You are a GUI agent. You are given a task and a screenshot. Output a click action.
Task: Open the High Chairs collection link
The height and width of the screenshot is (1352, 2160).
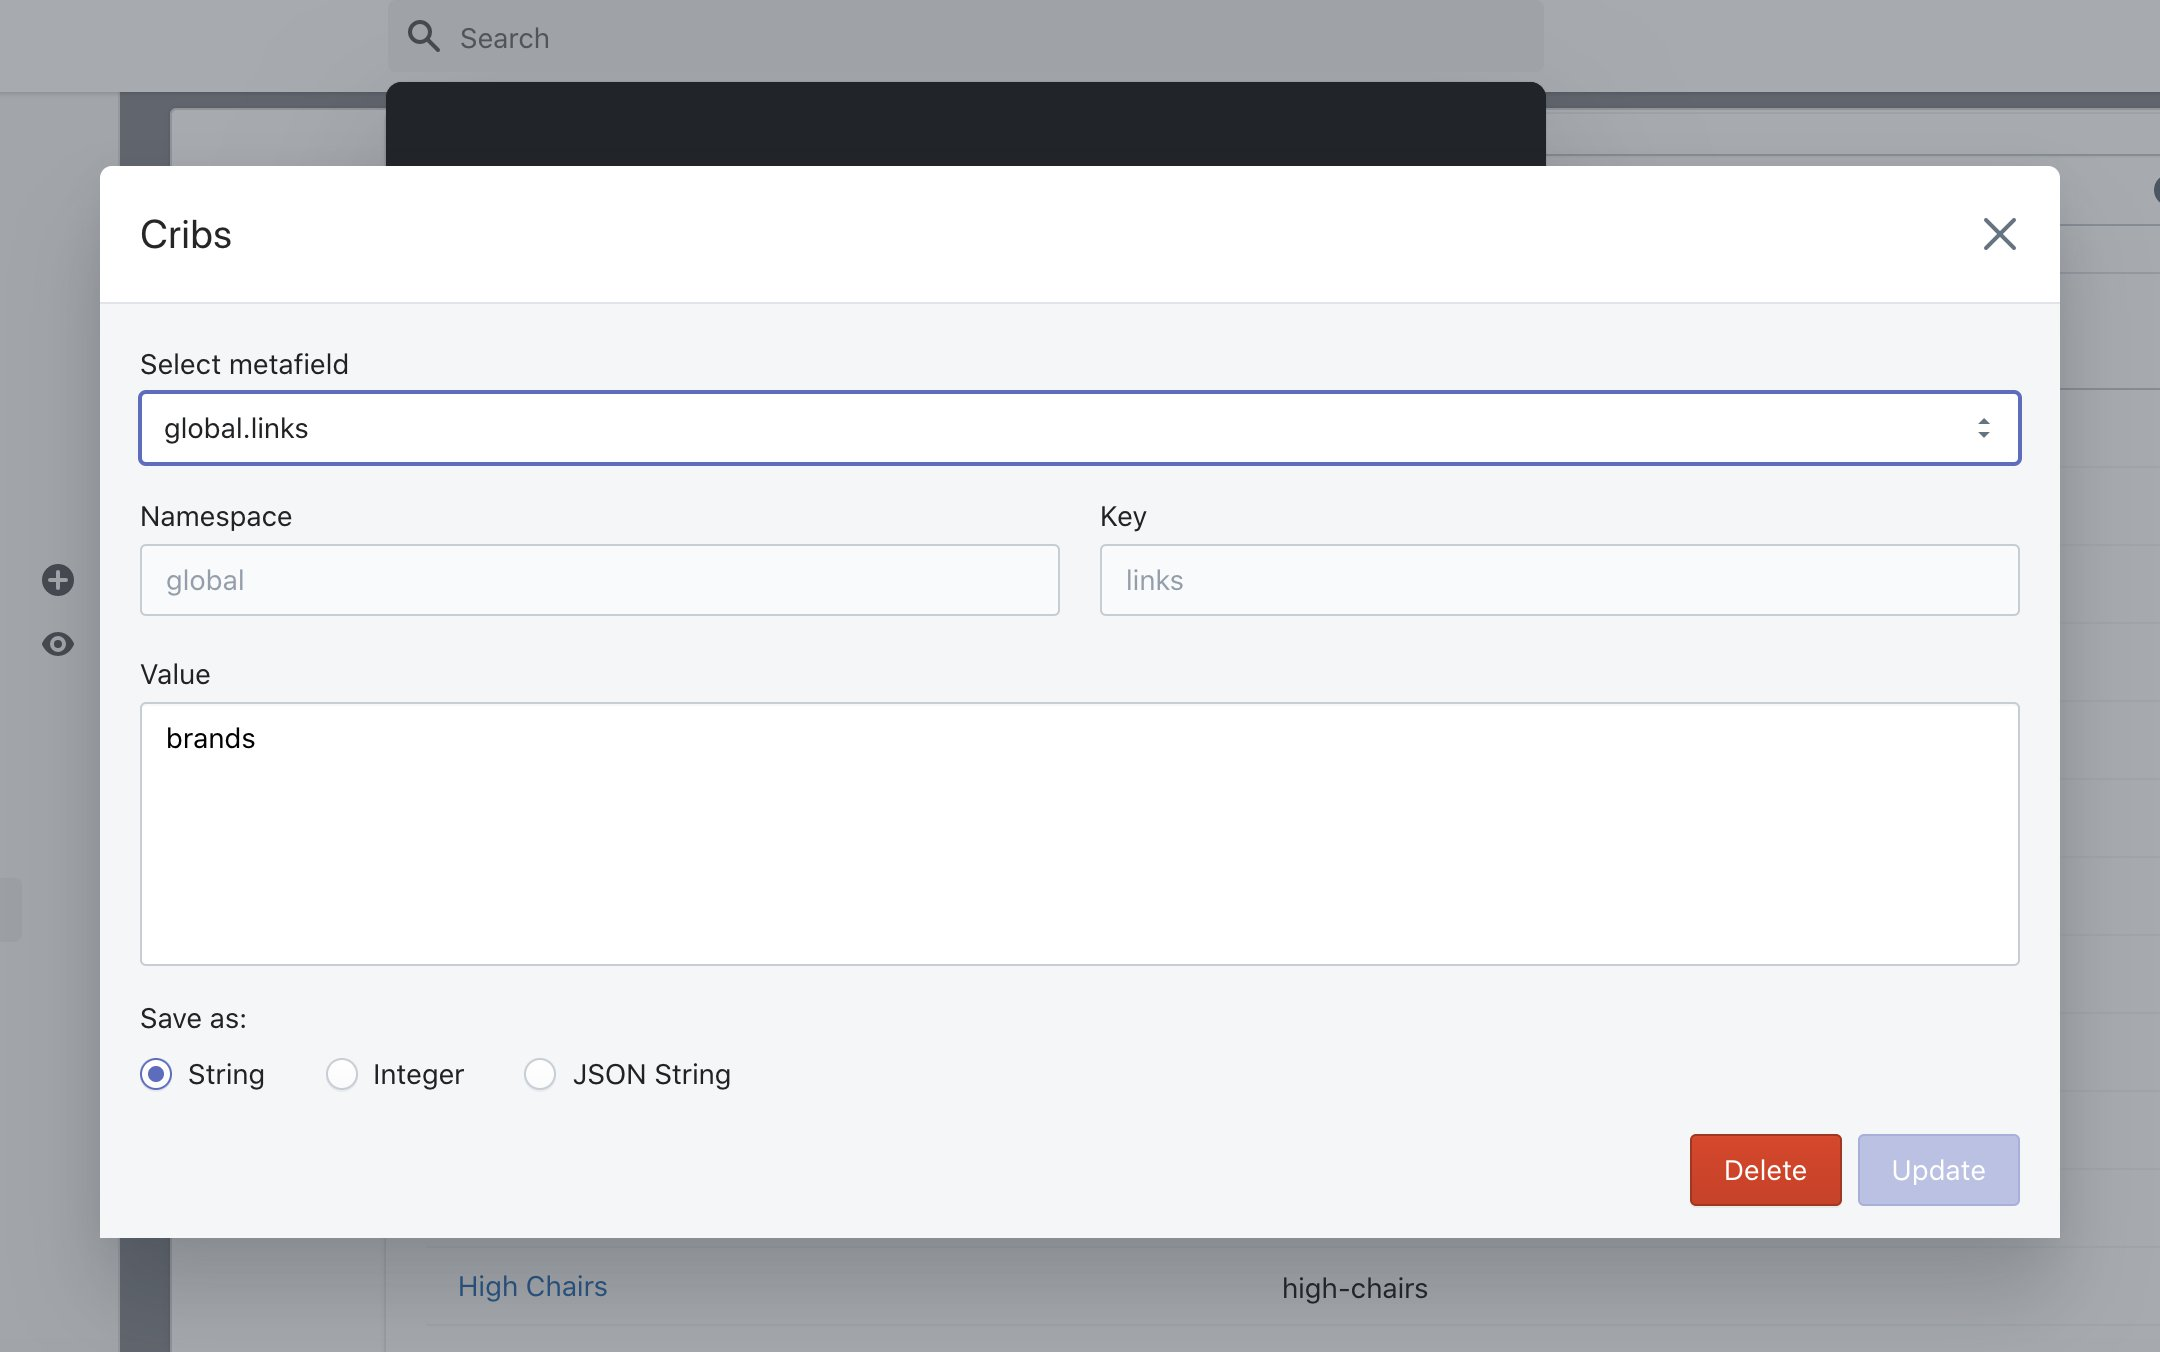click(x=532, y=1286)
